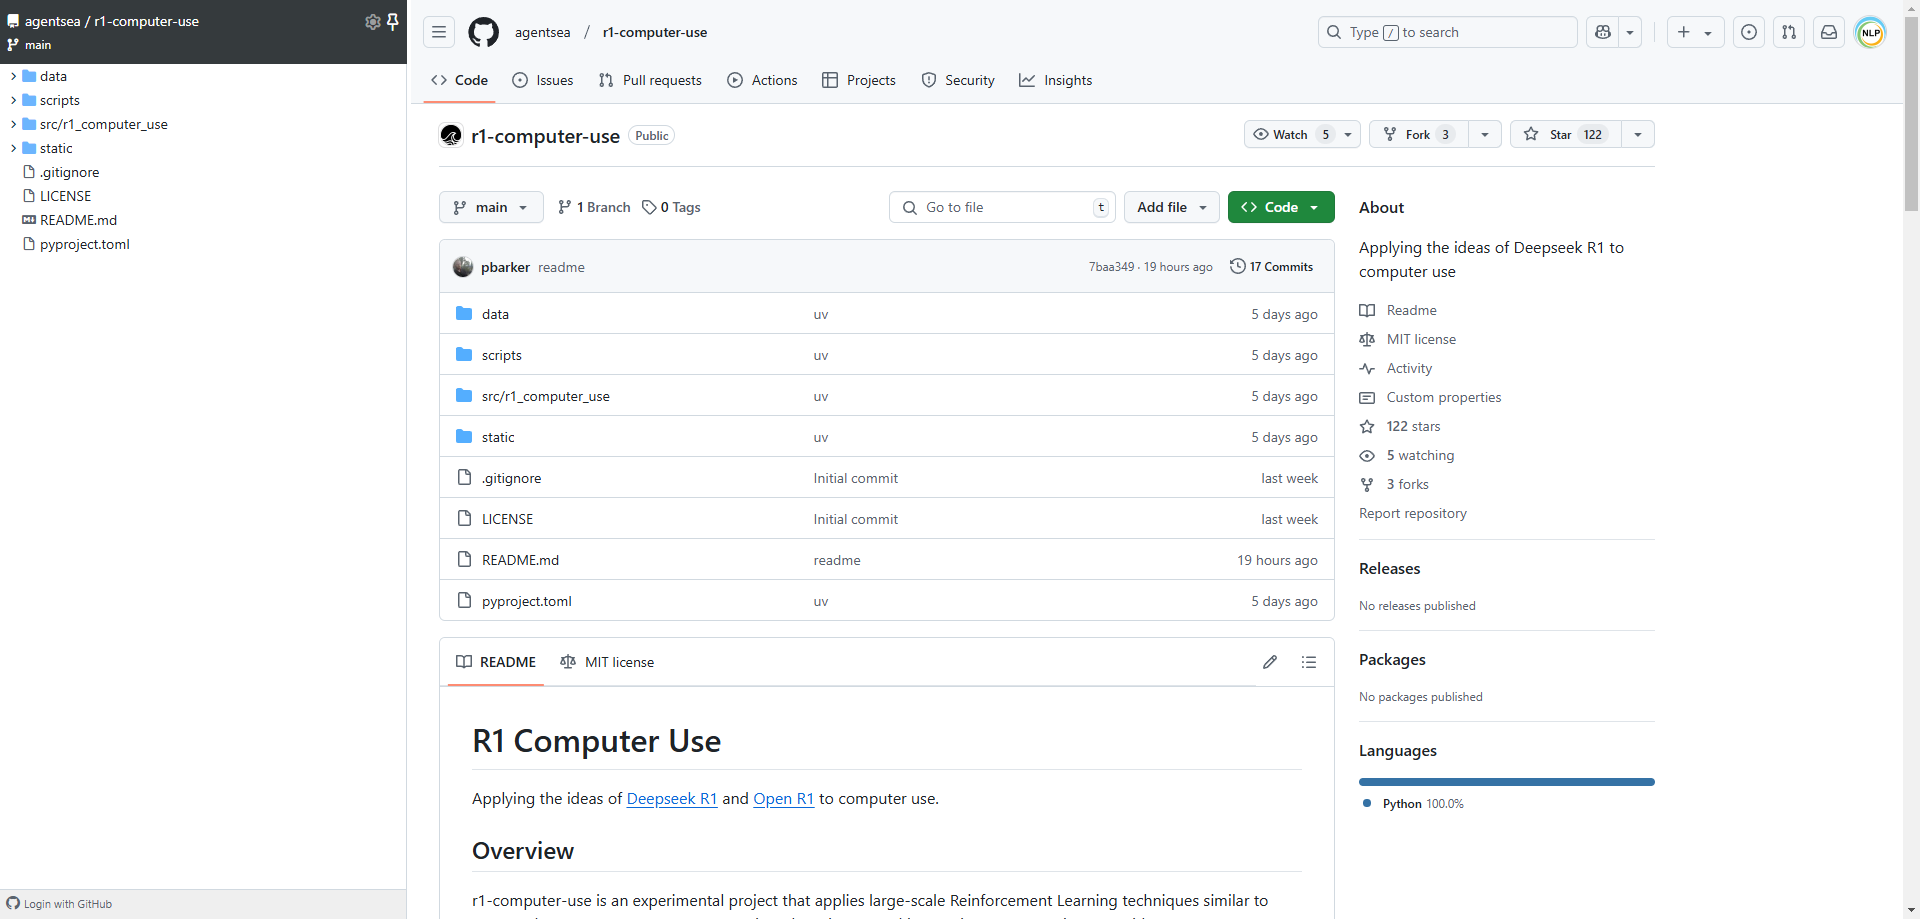Toggle the sidebar pin icon
This screenshot has width=1920, height=919.
tap(393, 21)
